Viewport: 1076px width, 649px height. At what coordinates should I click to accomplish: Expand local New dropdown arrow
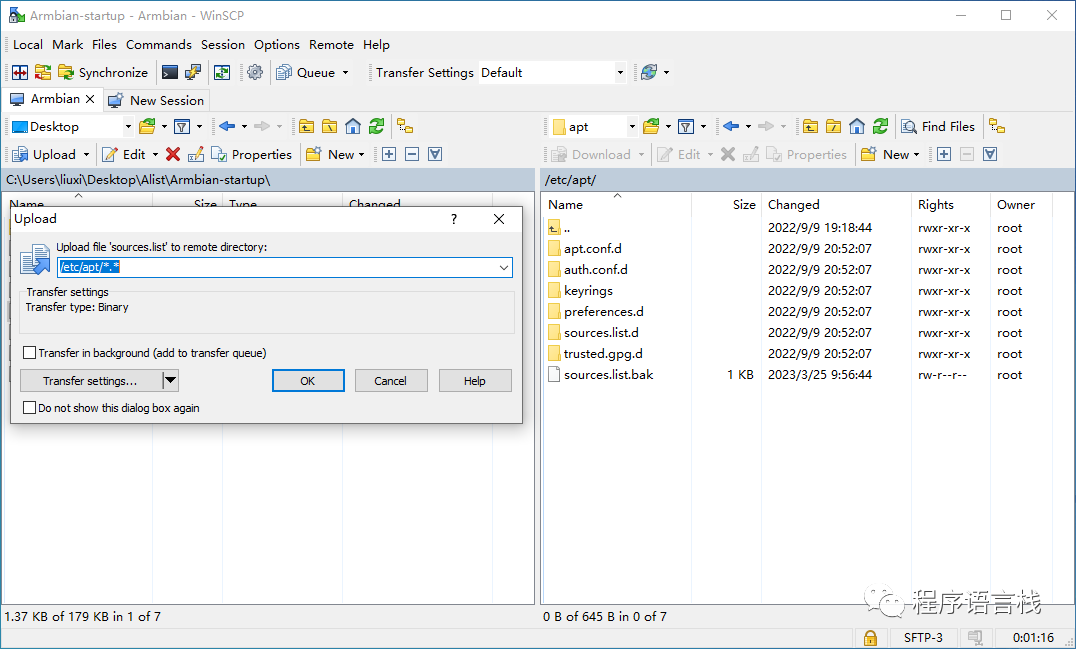click(x=362, y=155)
